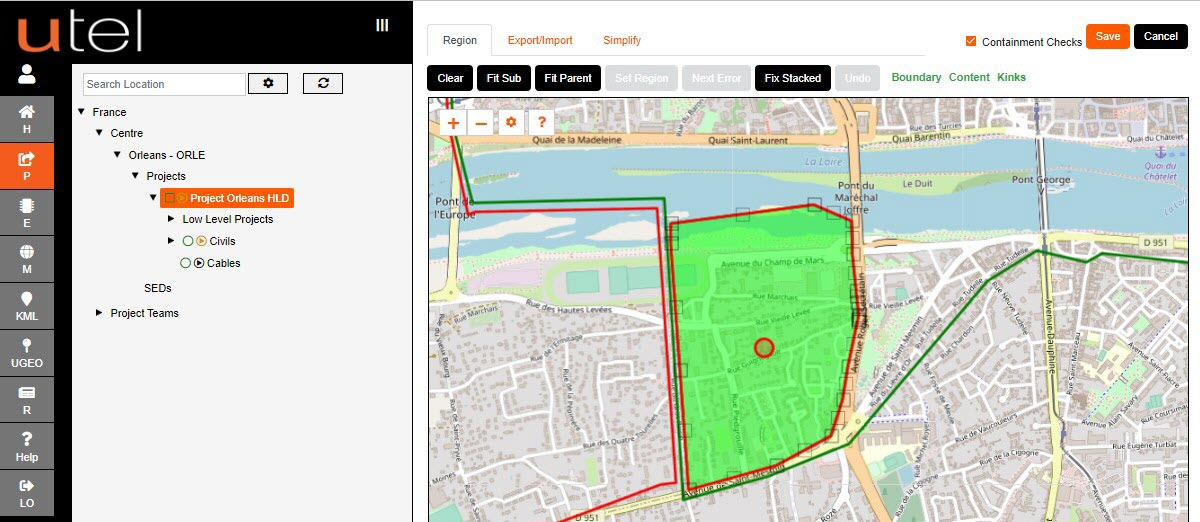Viewport: 1200px width, 522px height.
Task: Zoom in on the map
Action: [x=453, y=122]
